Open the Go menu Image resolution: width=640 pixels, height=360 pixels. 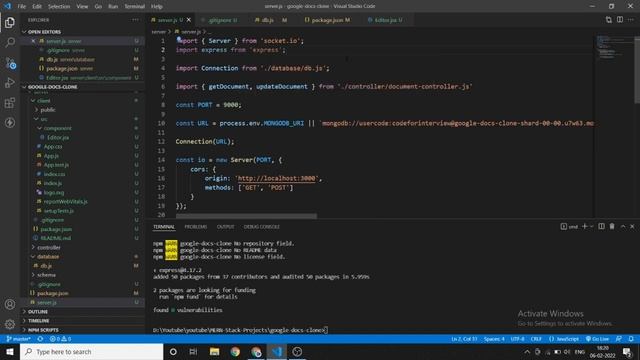click(x=98, y=7)
